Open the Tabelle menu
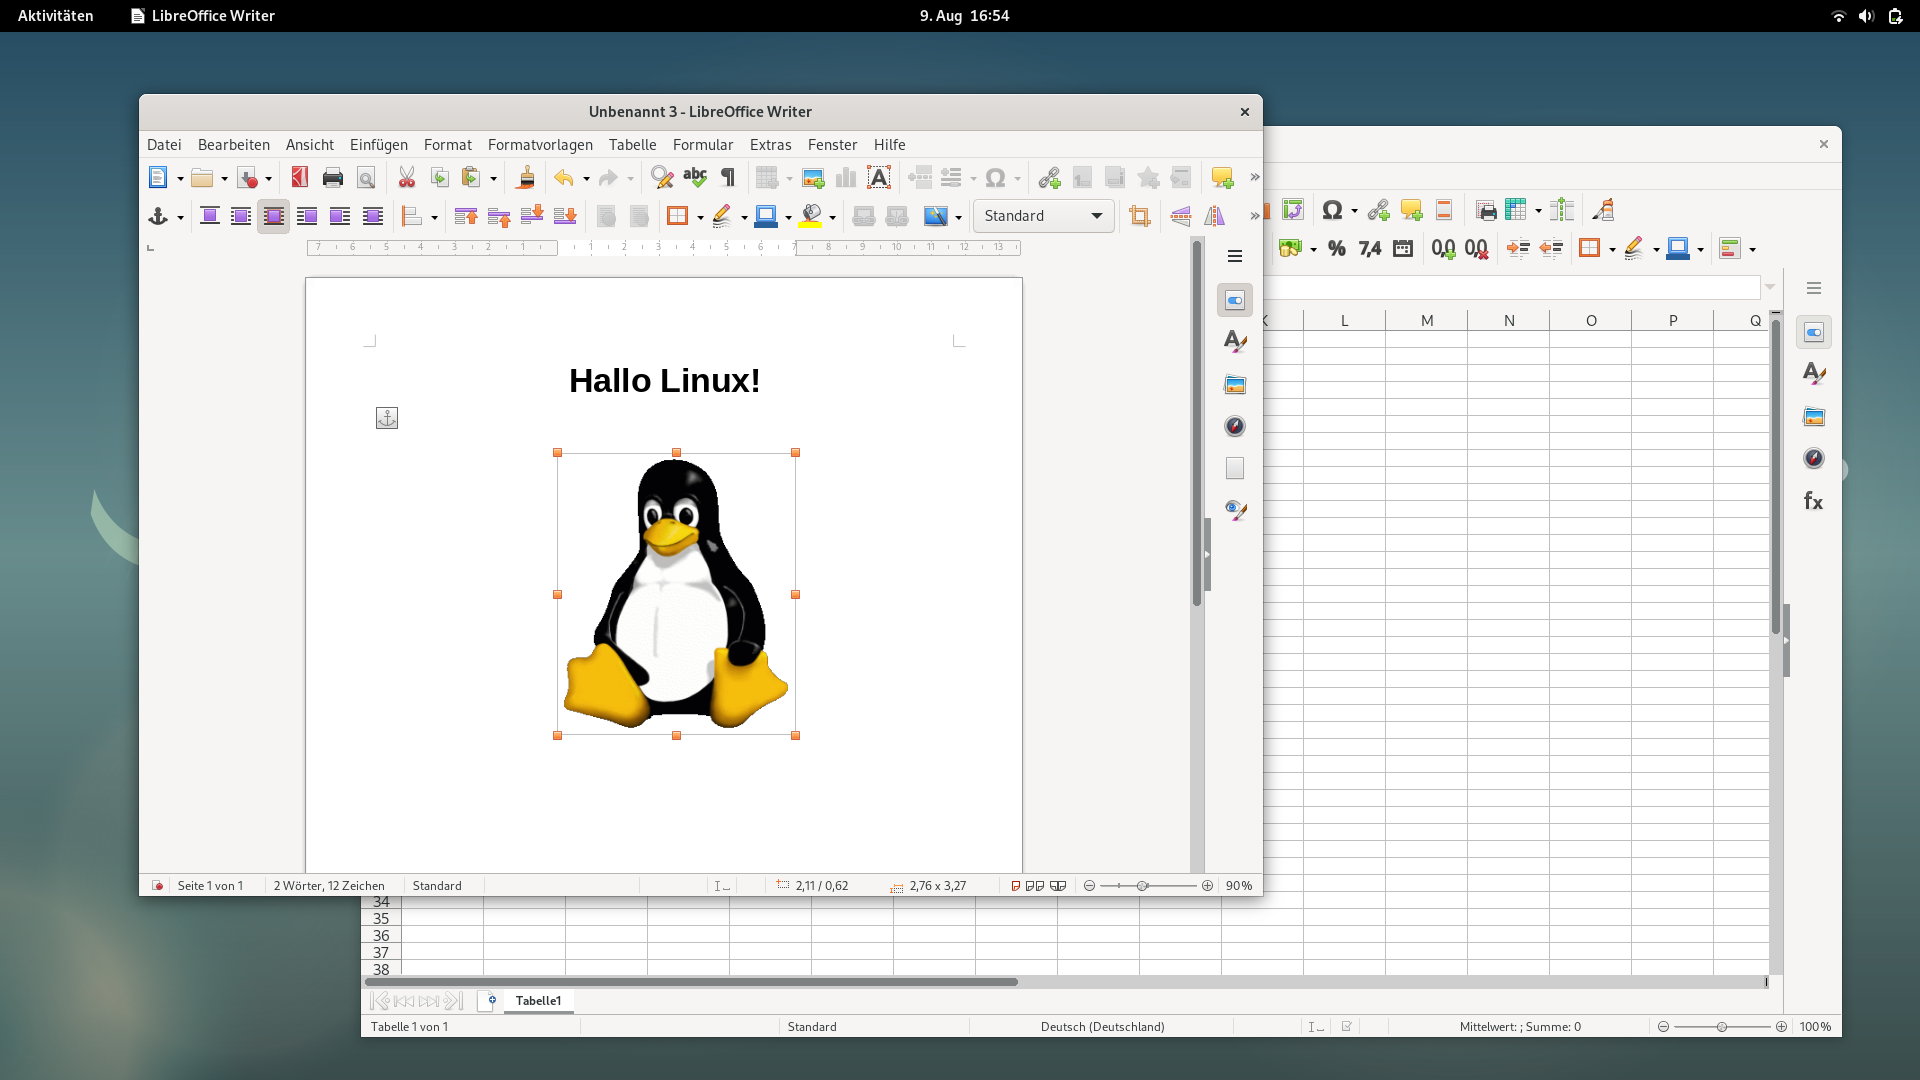The height and width of the screenshot is (1080, 1920). (x=633, y=145)
